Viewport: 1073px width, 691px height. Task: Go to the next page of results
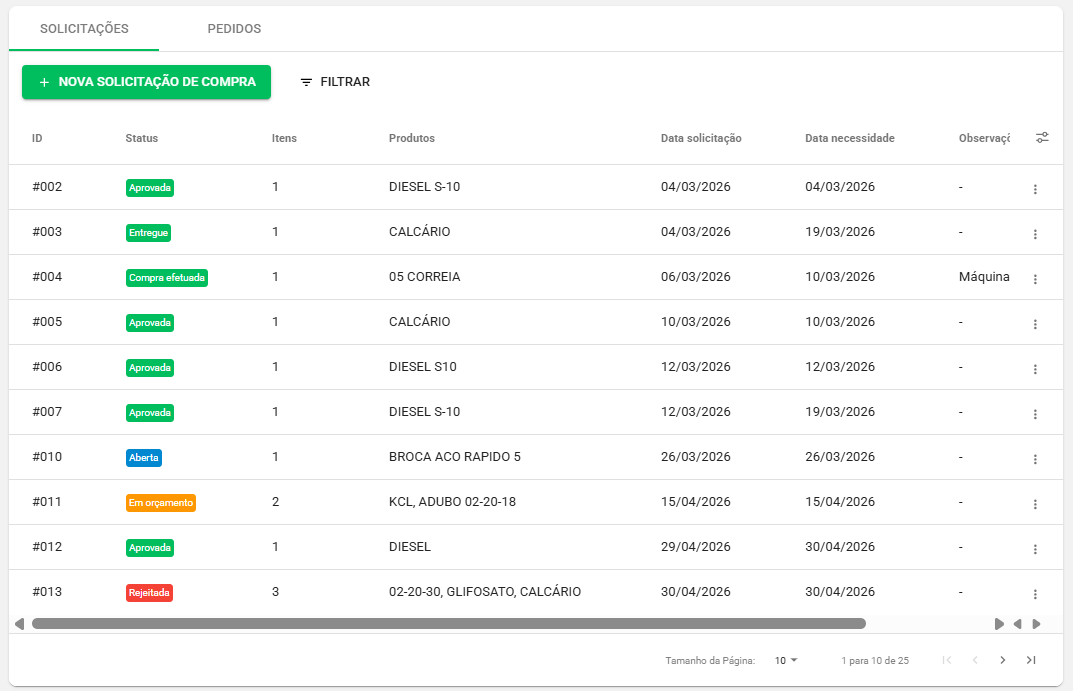[1003, 660]
